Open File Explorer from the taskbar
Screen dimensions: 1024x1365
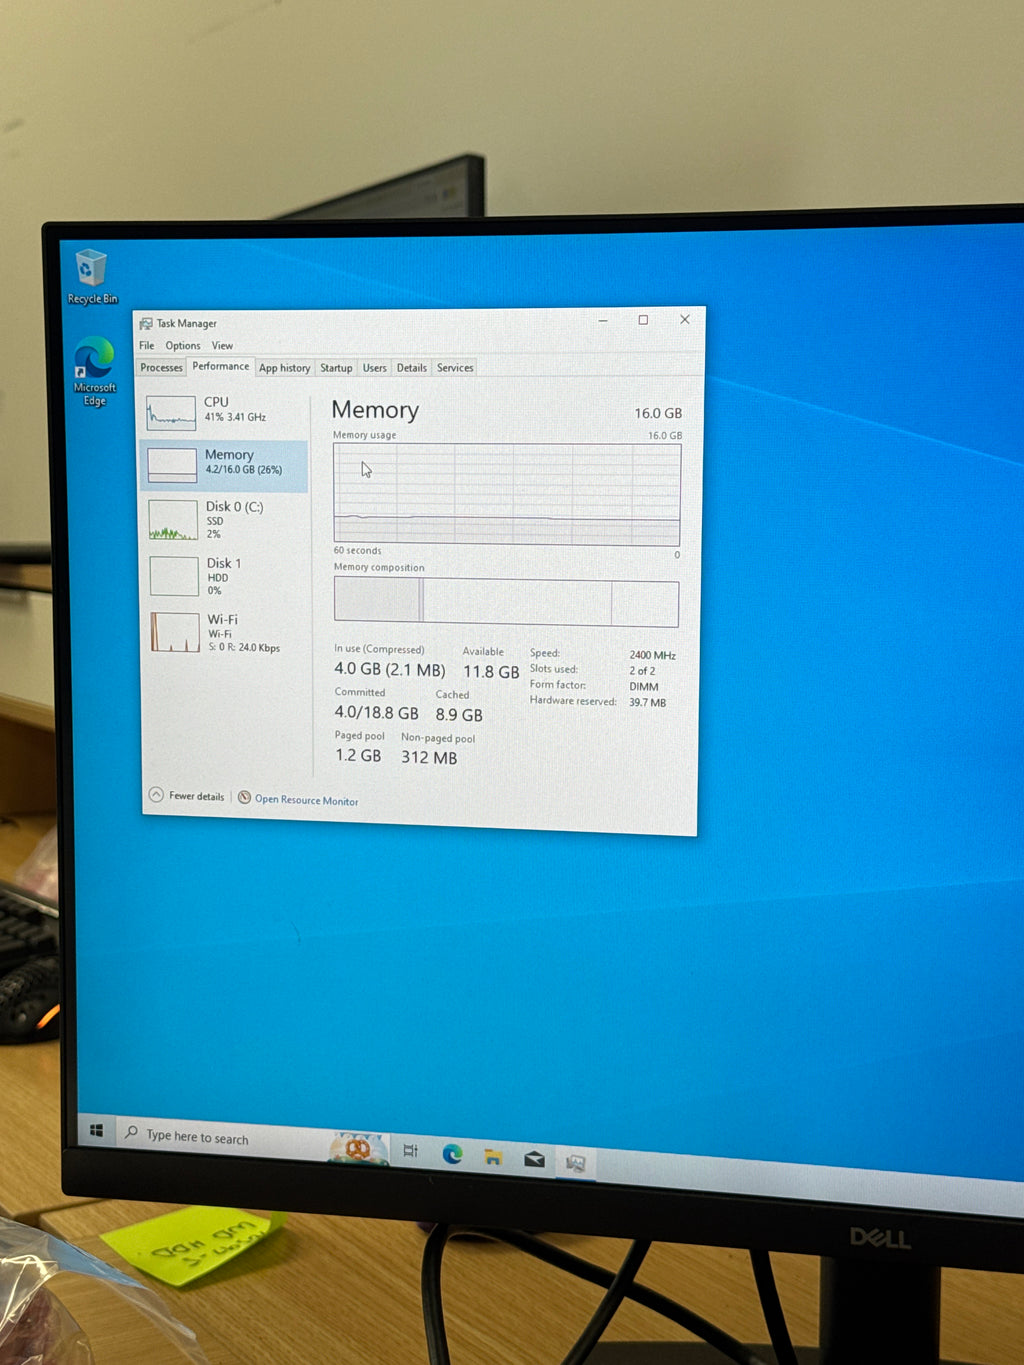point(493,1157)
